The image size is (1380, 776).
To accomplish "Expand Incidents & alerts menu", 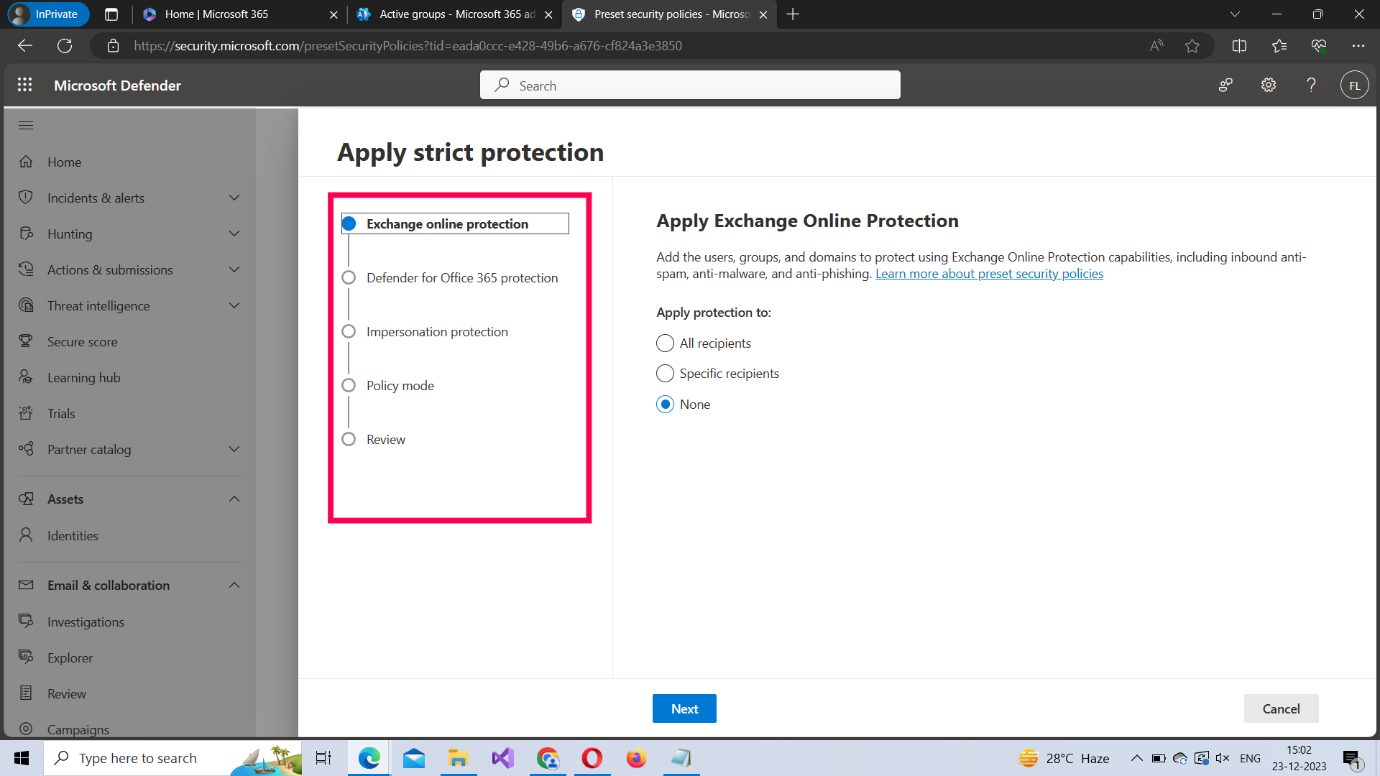I will coord(234,198).
